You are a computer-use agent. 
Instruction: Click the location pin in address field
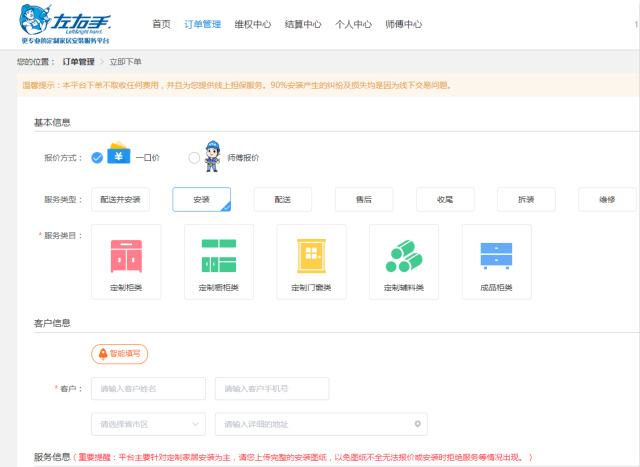tap(418, 423)
